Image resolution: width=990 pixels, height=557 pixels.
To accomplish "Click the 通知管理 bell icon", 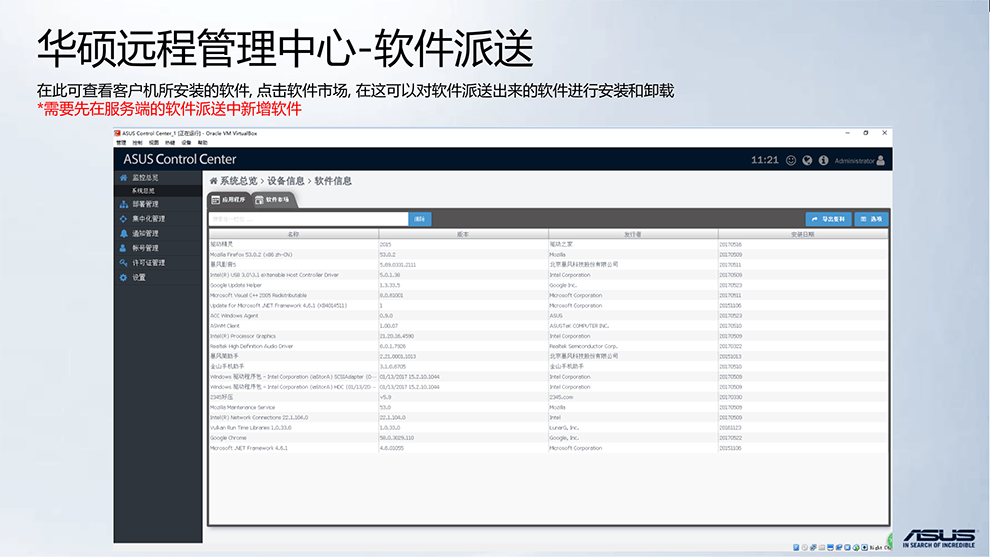I will tap(123, 233).
